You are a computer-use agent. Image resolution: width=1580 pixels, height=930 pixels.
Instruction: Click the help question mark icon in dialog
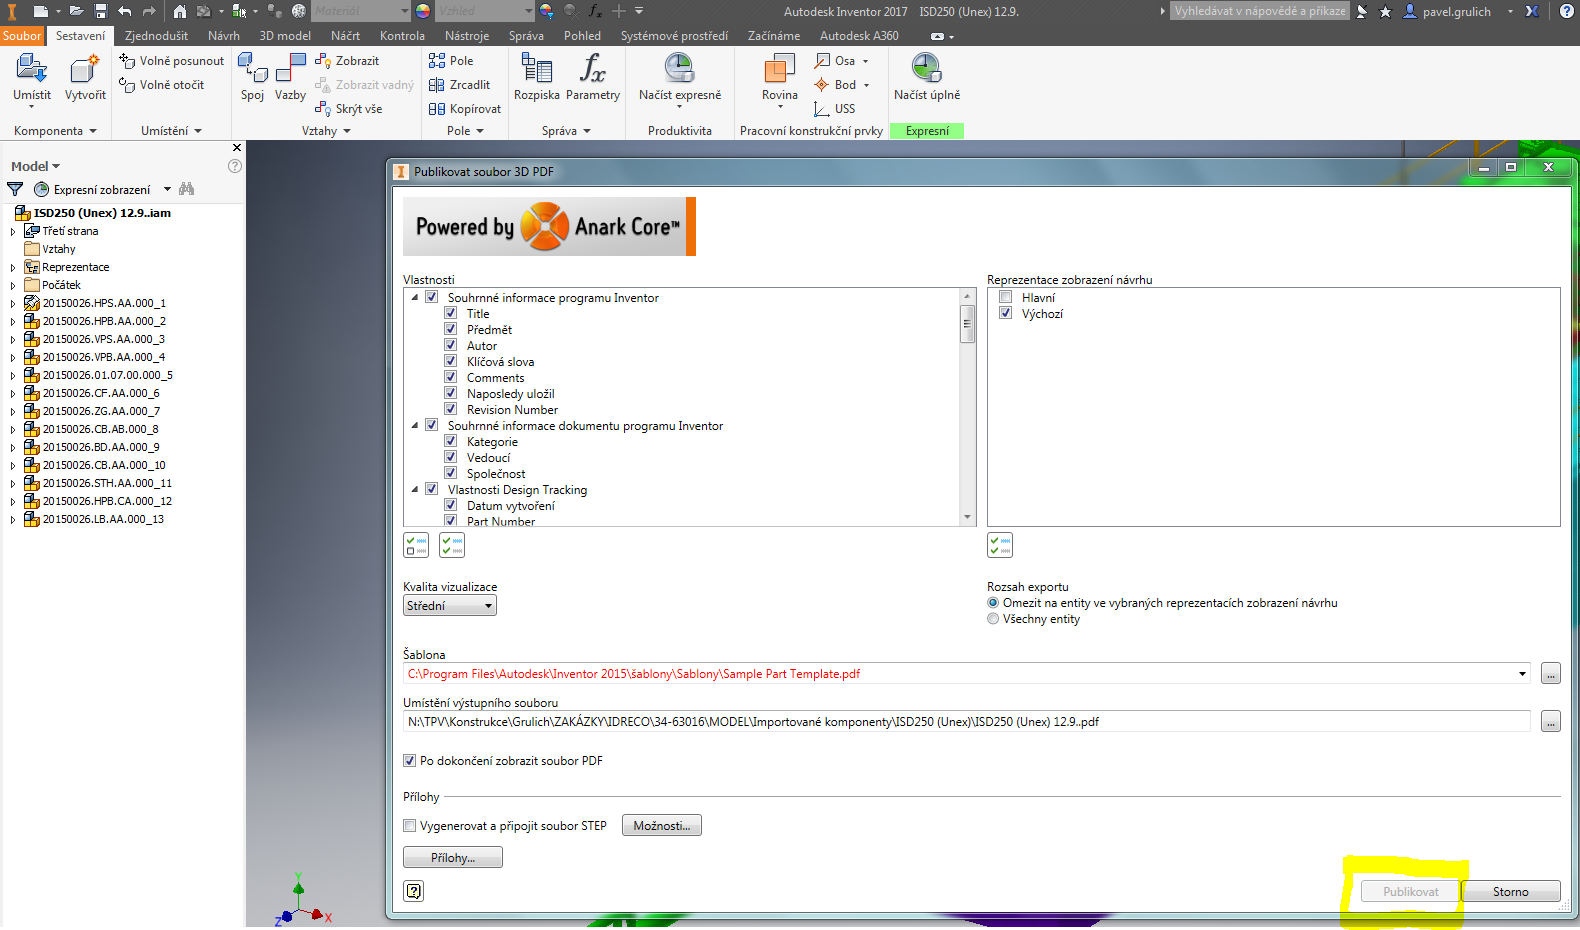tap(413, 891)
